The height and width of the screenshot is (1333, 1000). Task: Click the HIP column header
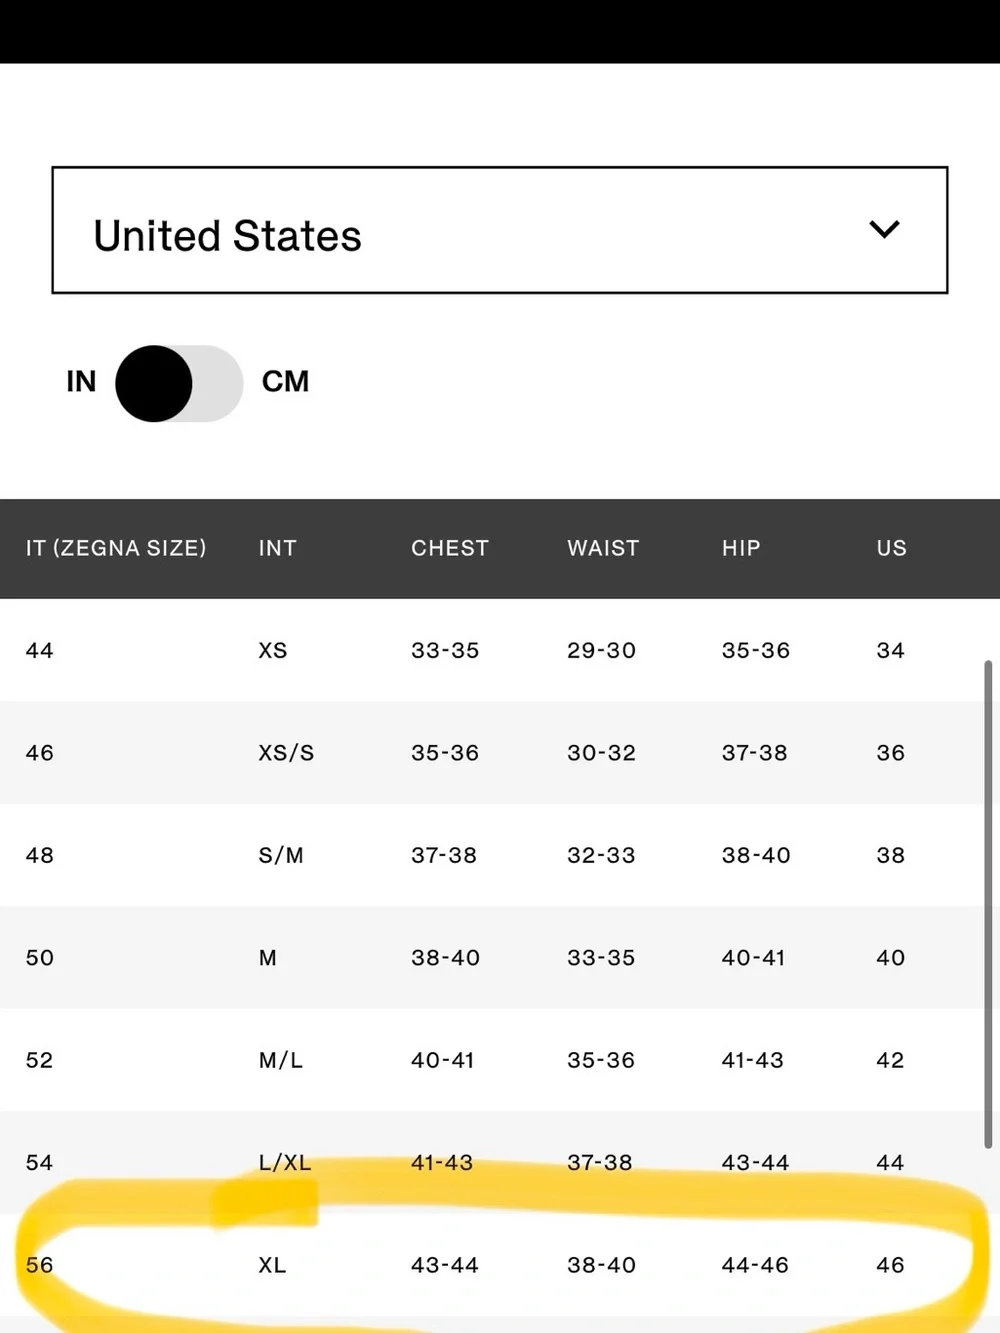coord(741,548)
